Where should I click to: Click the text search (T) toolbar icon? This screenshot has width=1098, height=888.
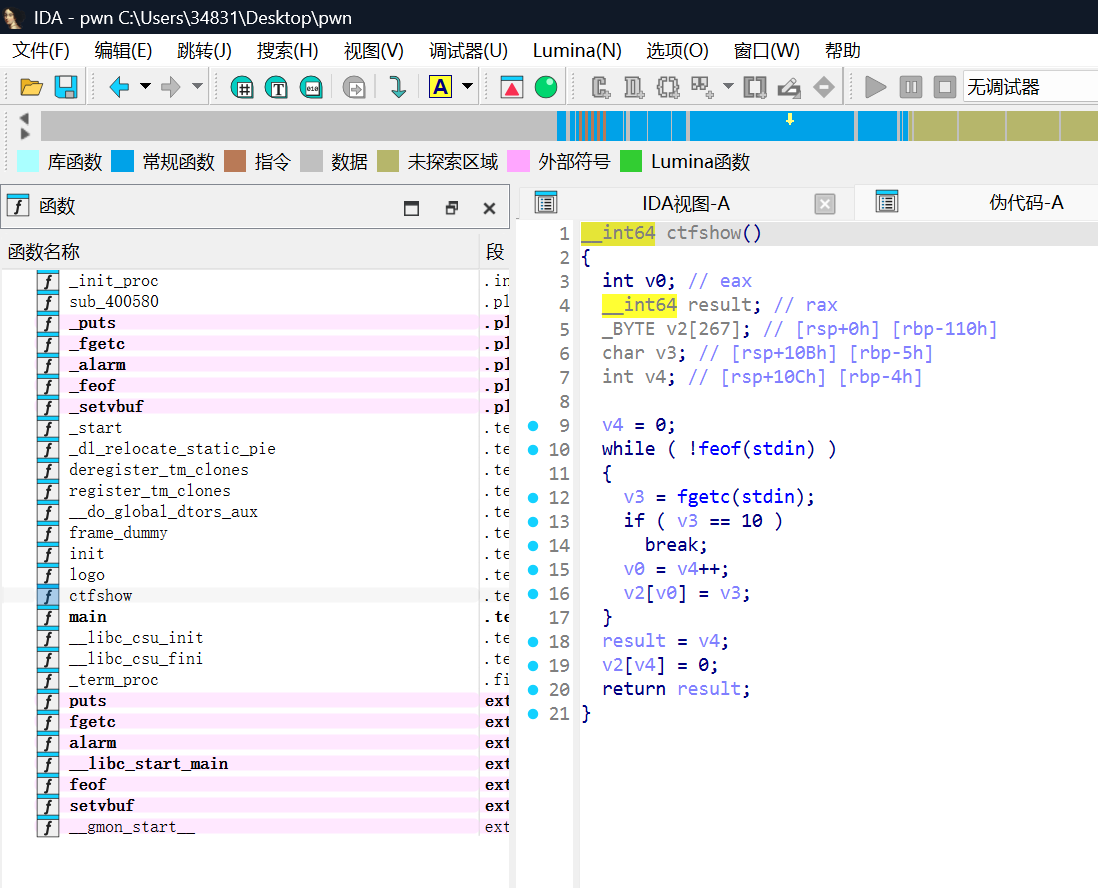click(277, 88)
